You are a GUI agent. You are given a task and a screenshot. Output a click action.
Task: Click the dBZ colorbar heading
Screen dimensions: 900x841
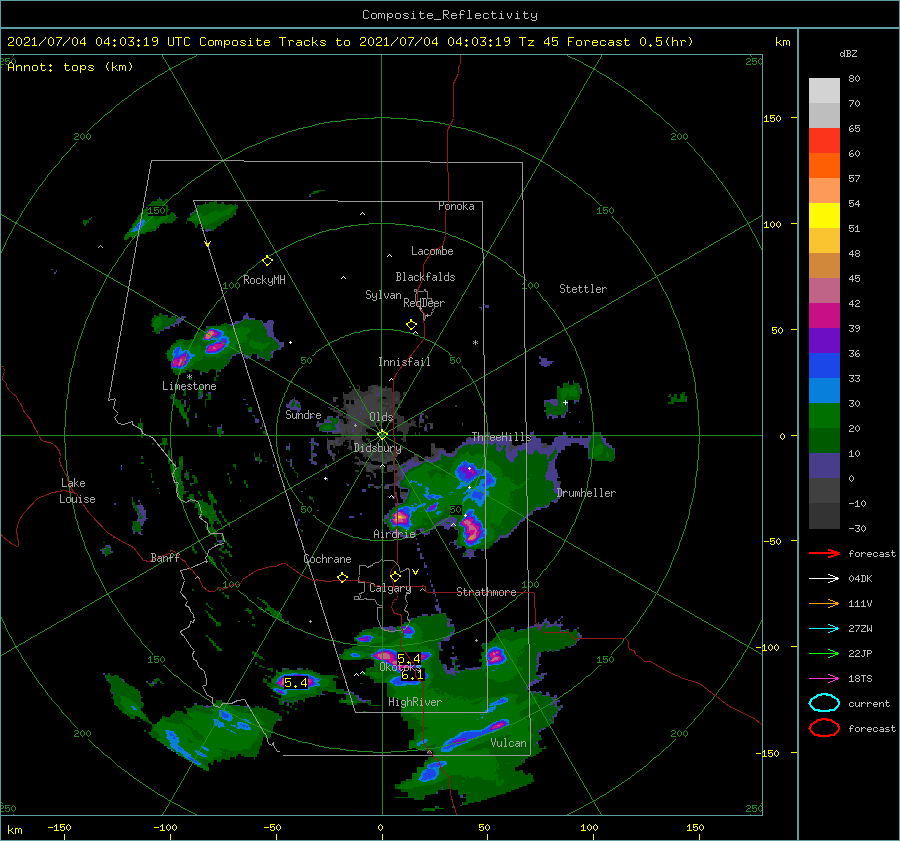[848, 53]
